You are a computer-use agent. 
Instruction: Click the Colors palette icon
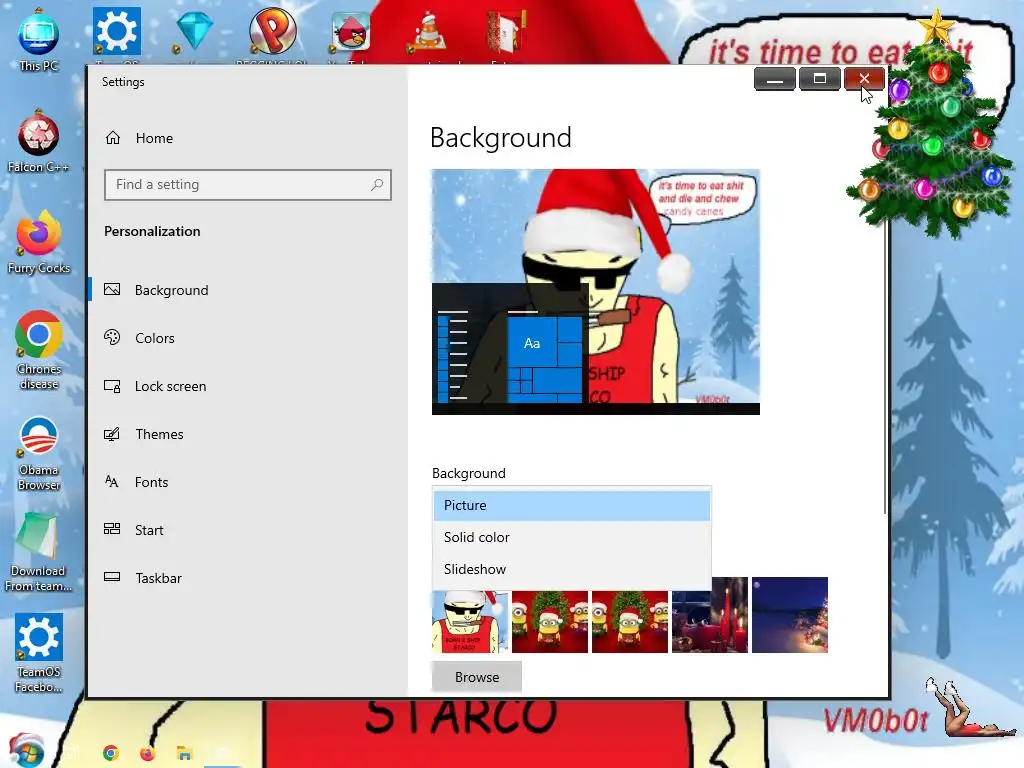click(112, 338)
